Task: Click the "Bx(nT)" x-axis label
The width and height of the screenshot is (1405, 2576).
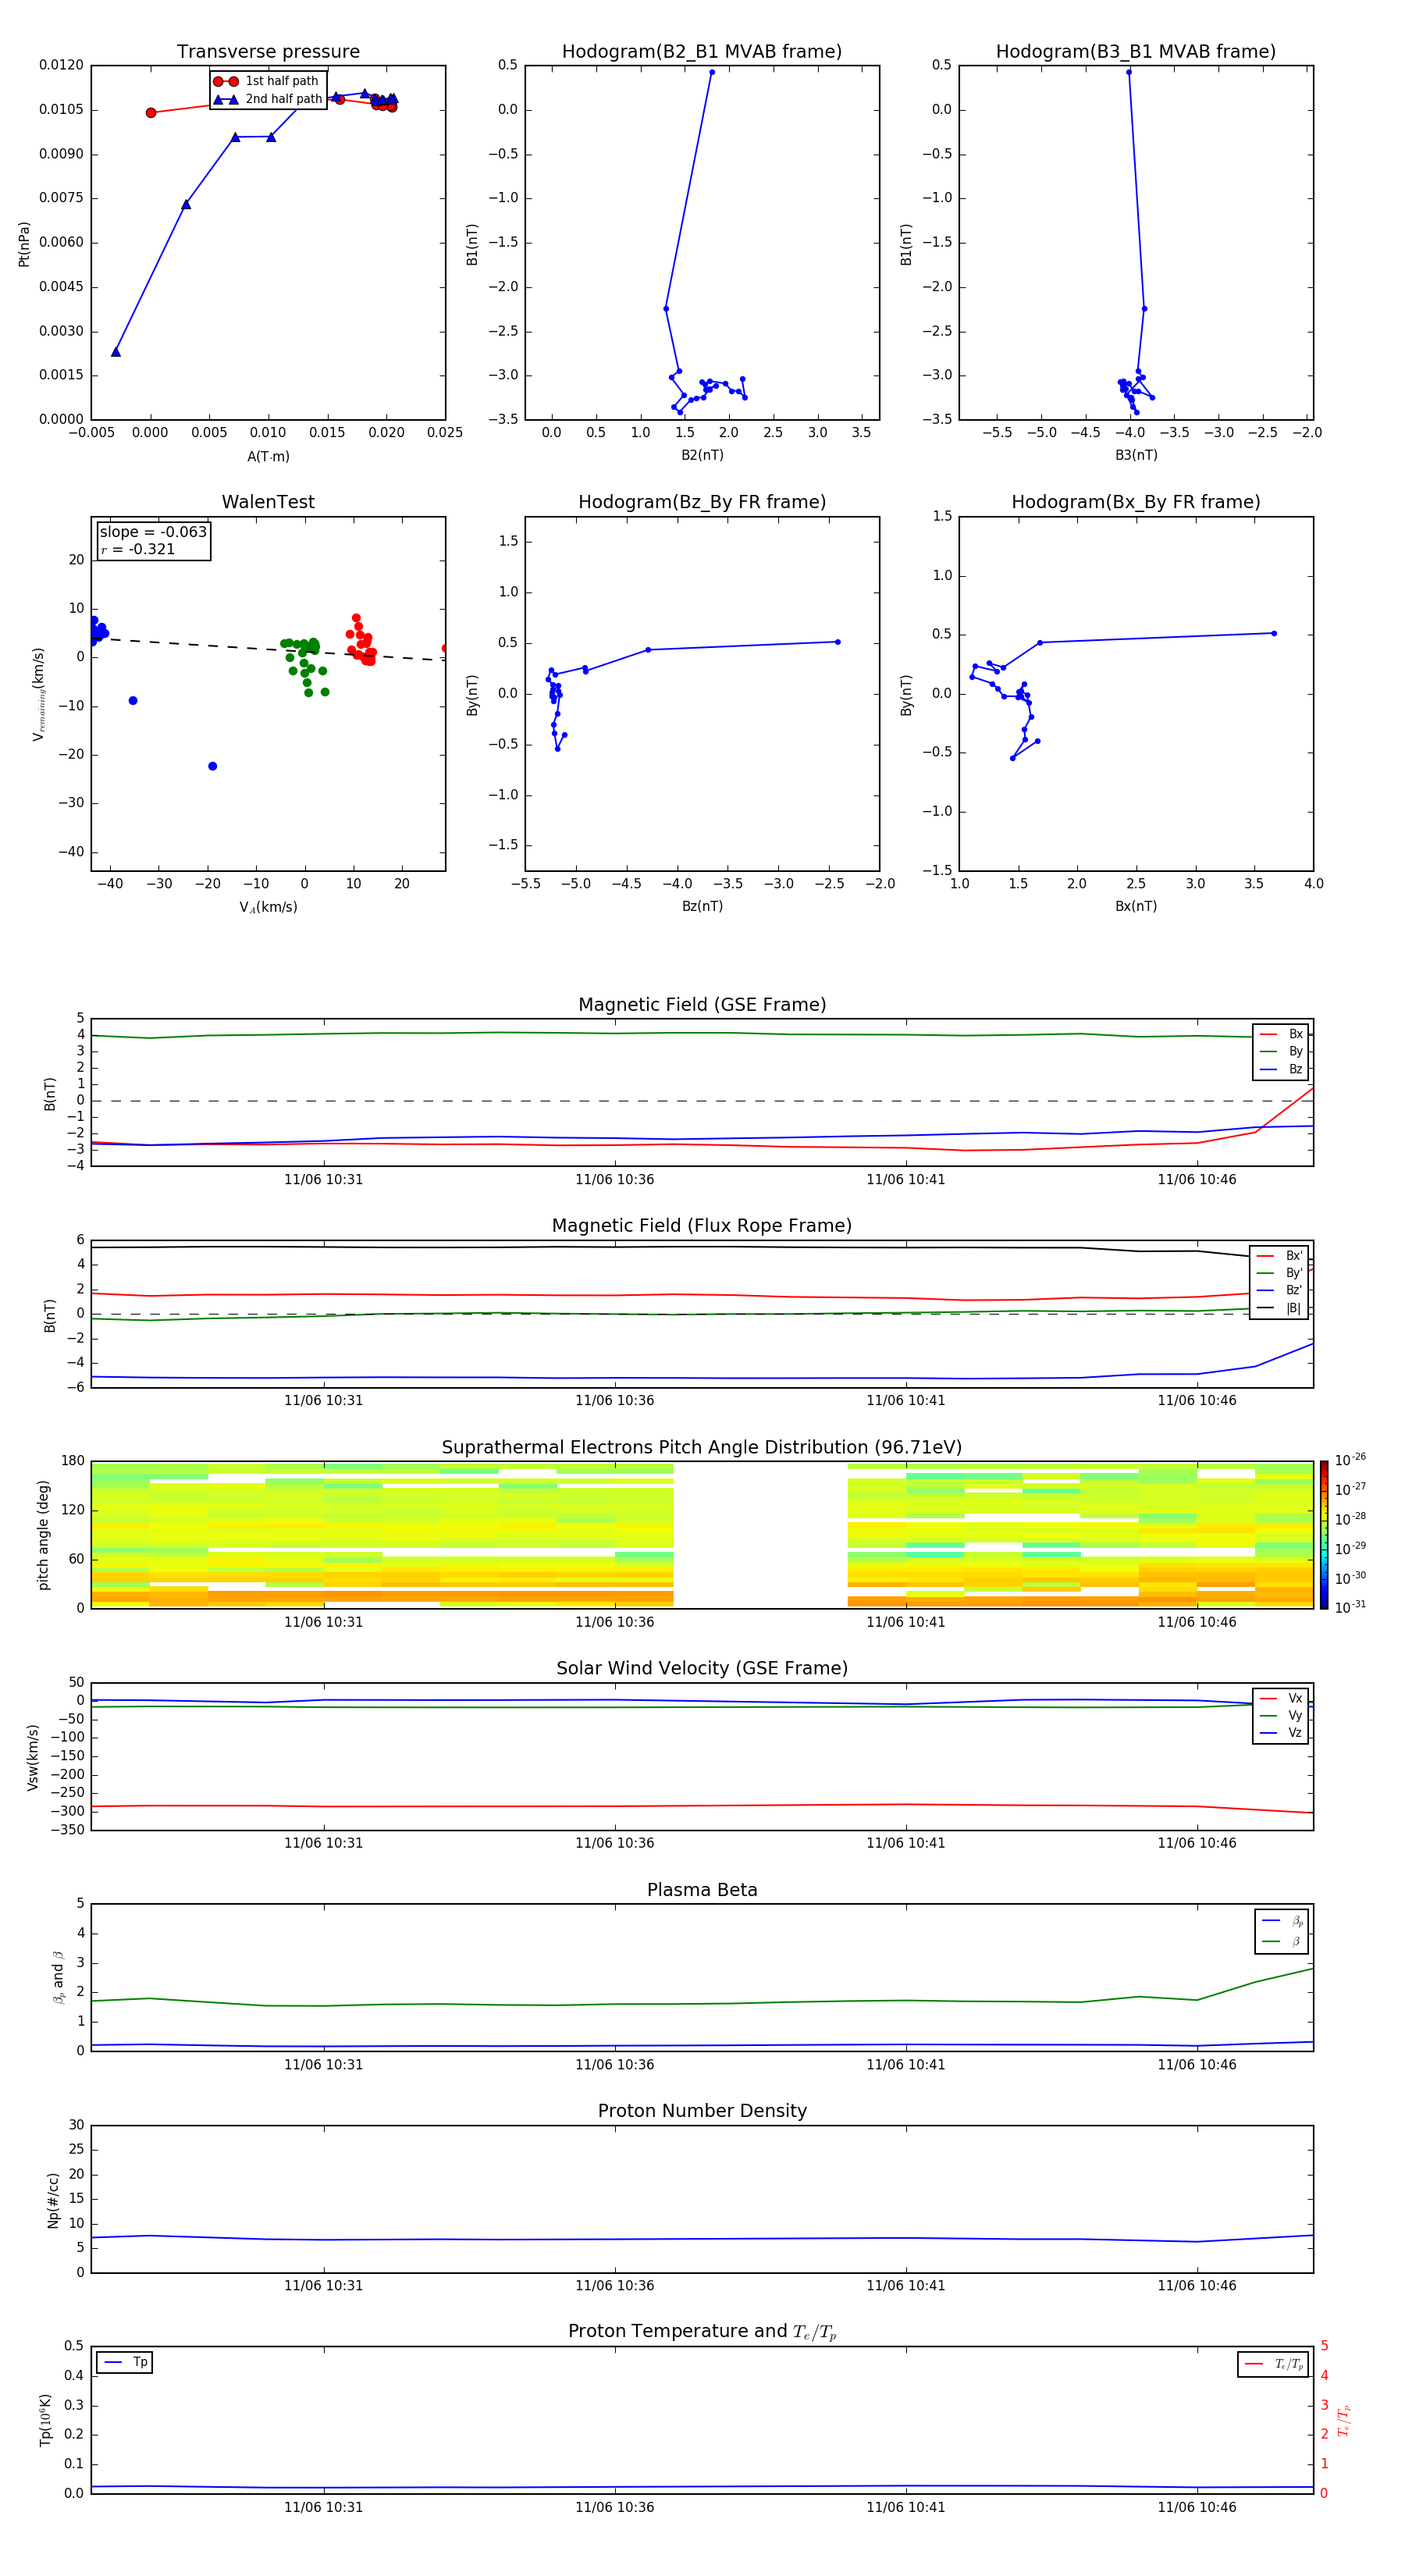Action: [x=1136, y=906]
